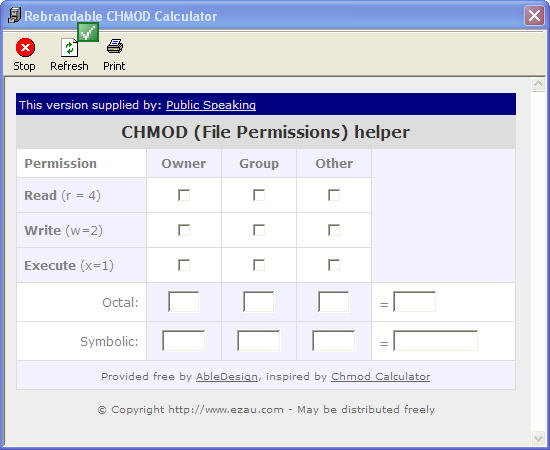The height and width of the screenshot is (450, 550).
Task: Click the Other symbolic input field
Action: pos(334,341)
